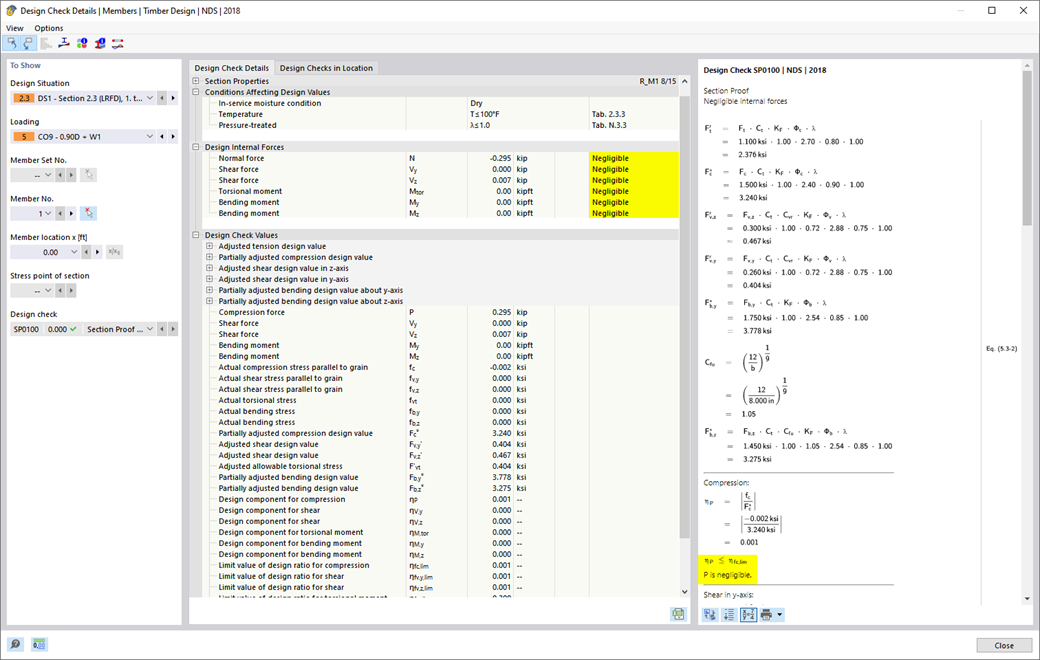Viewport: 1040px width, 660px height.
Task: Open the Design check Section Proof dropdown
Action: tap(150, 329)
